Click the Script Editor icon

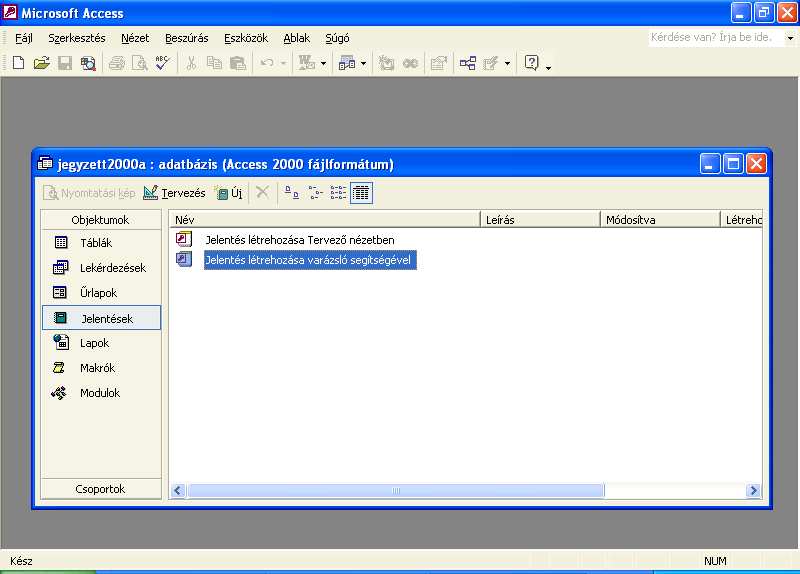tap(410, 63)
